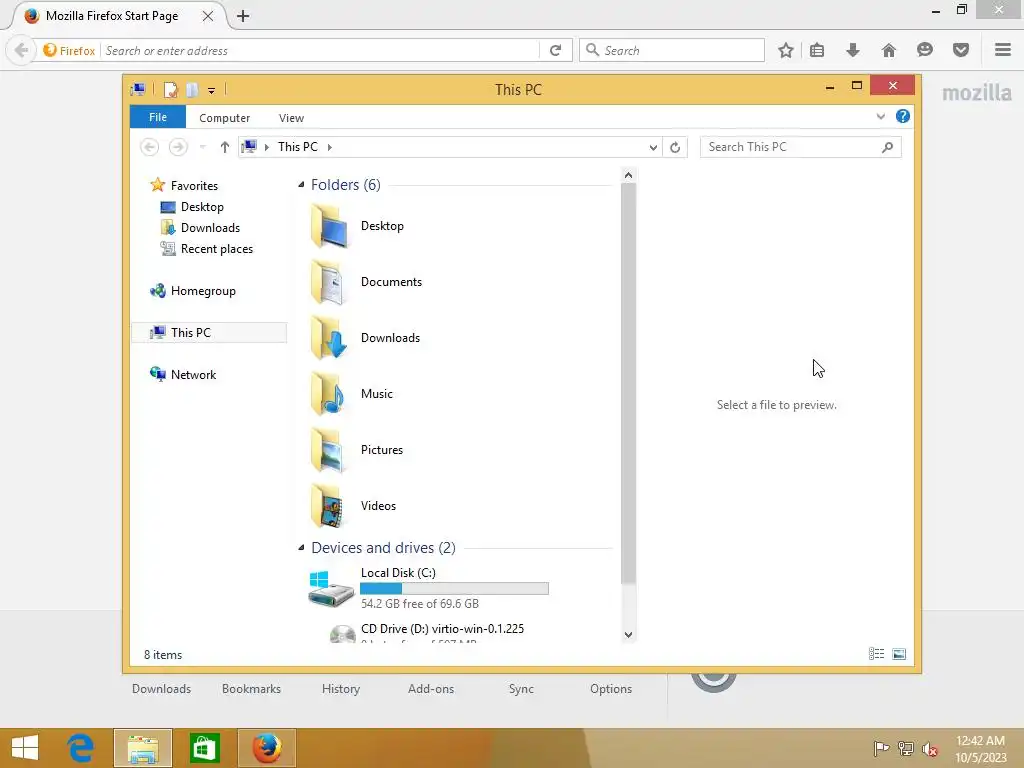The image size is (1024, 768).
Task: Expand the ribbon with the chevron arrow
Action: coord(880,116)
